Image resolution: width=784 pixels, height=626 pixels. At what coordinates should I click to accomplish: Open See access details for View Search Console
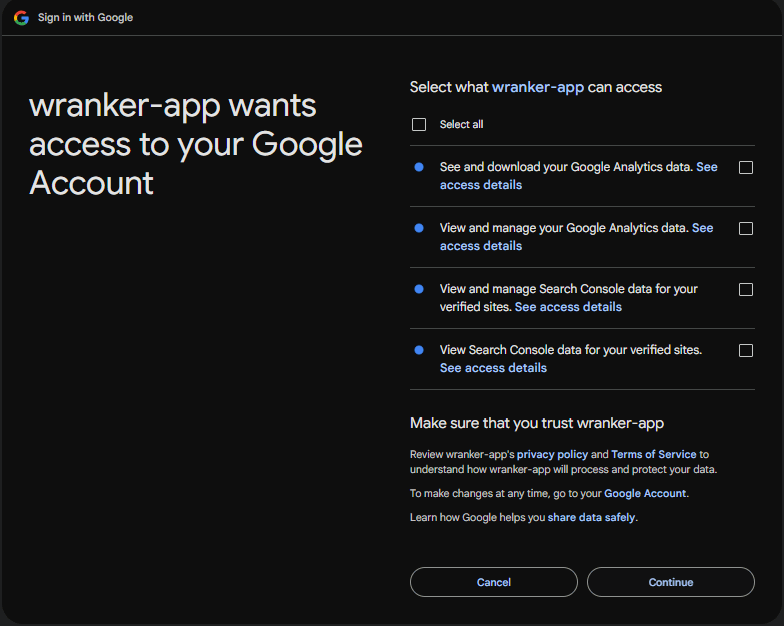tap(493, 368)
